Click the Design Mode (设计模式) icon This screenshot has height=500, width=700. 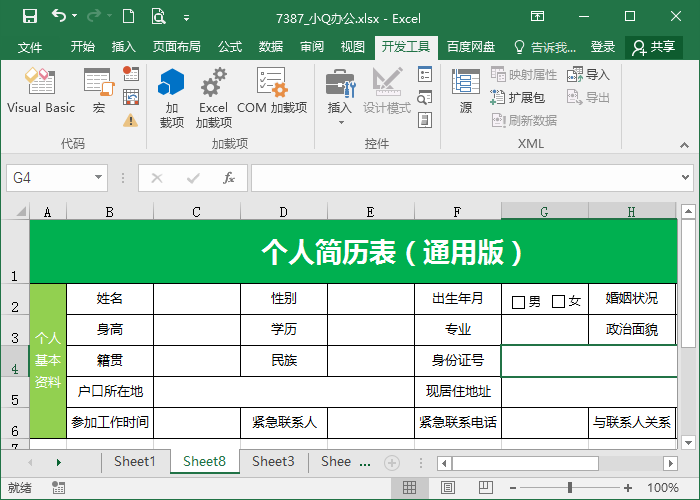[387, 92]
